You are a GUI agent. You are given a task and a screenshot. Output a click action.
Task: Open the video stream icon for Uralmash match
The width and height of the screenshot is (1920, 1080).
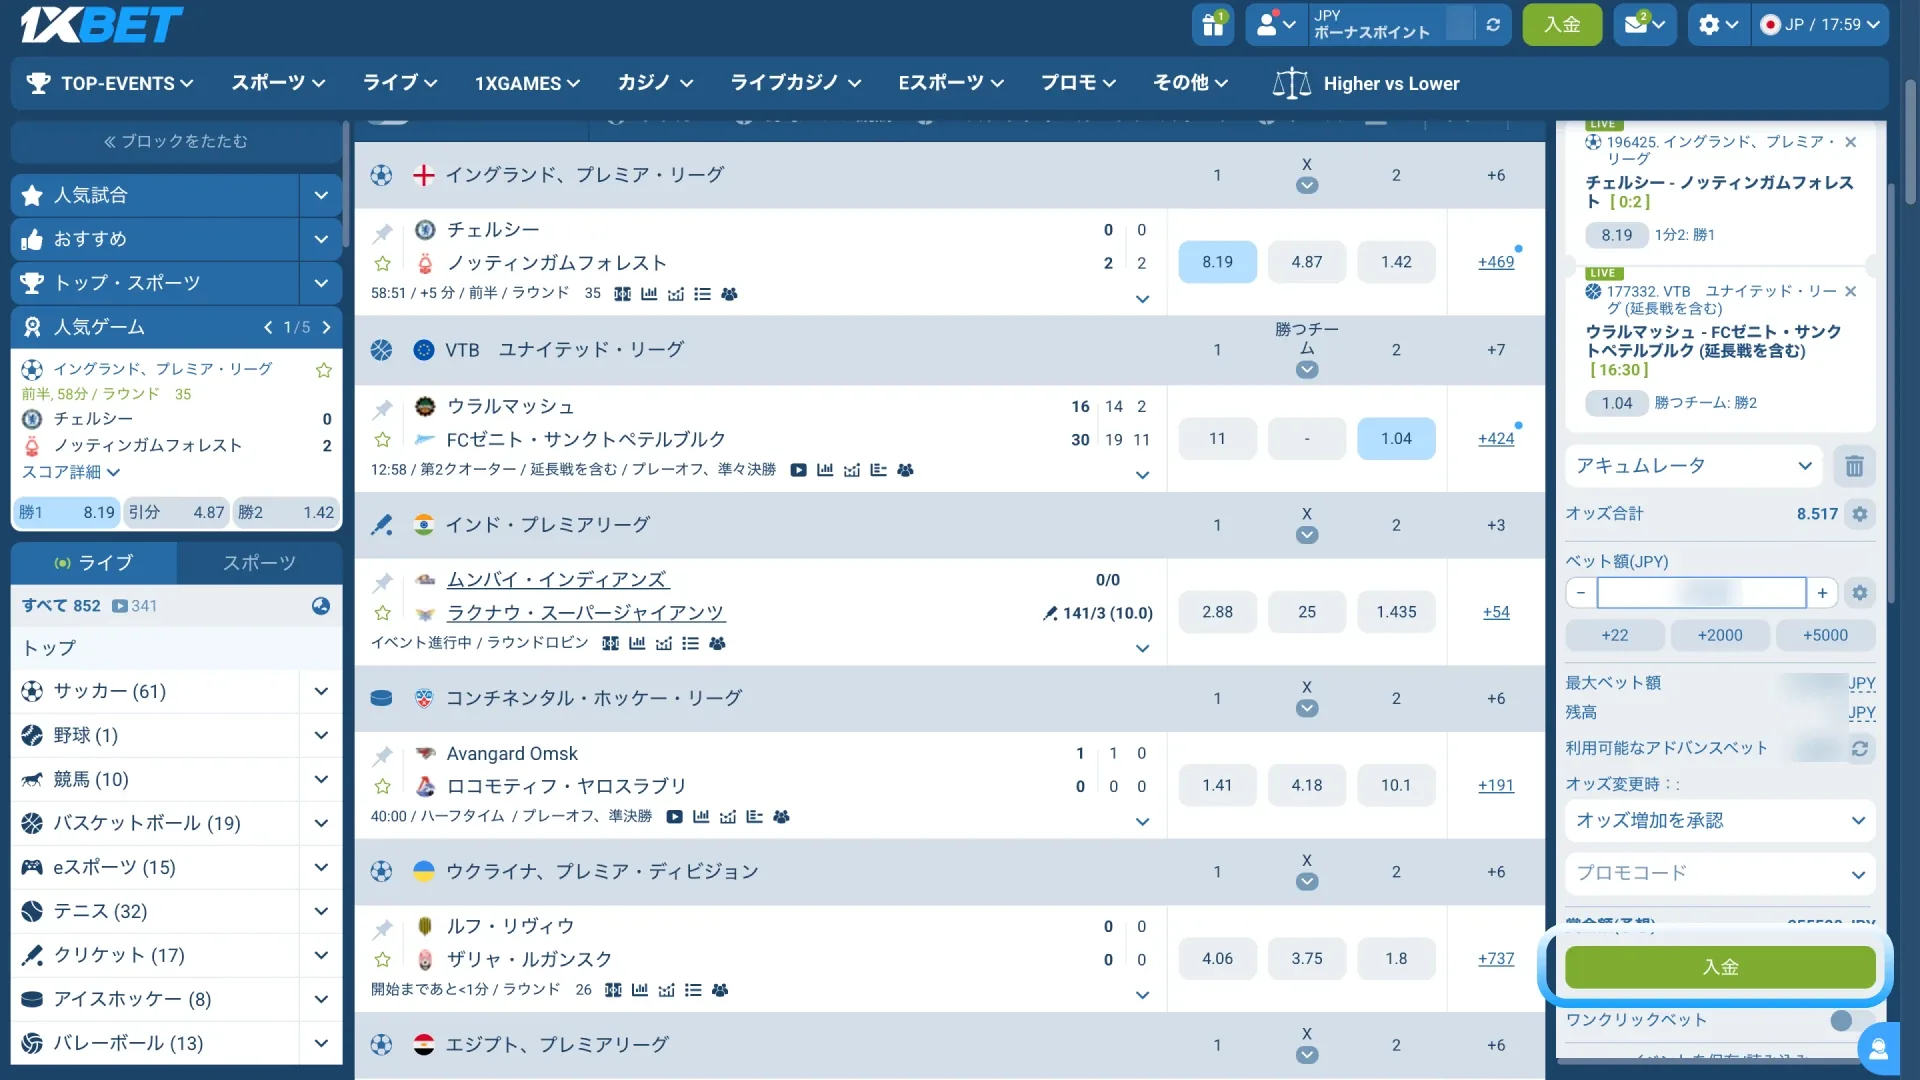tap(798, 470)
